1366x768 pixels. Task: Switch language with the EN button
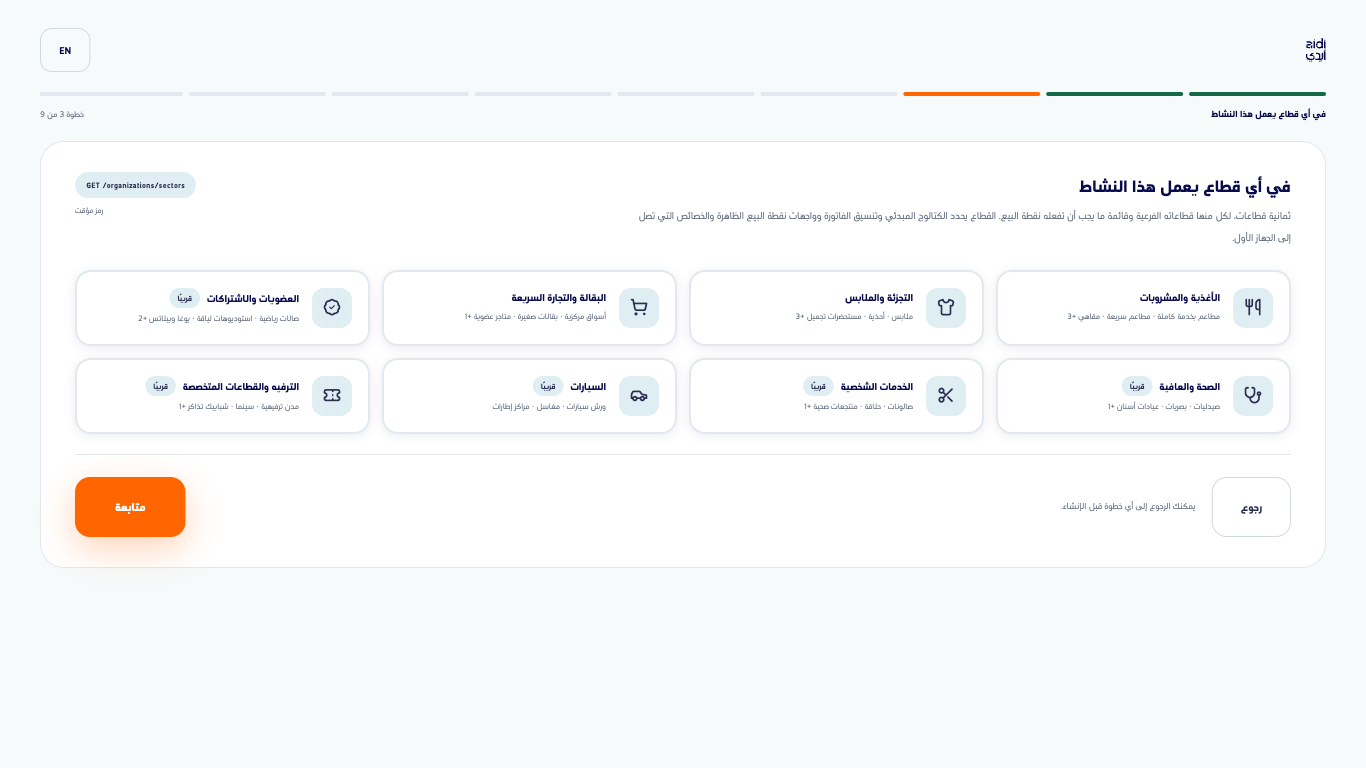pos(65,50)
